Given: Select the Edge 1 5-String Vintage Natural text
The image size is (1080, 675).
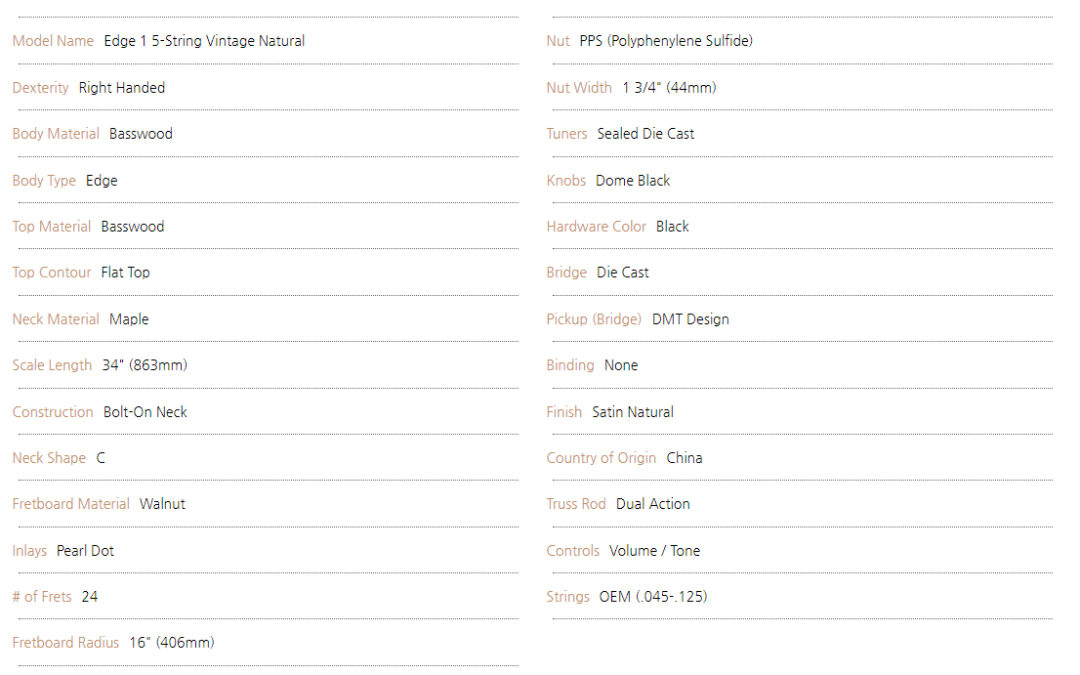Looking at the screenshot, I should (204, 41).
